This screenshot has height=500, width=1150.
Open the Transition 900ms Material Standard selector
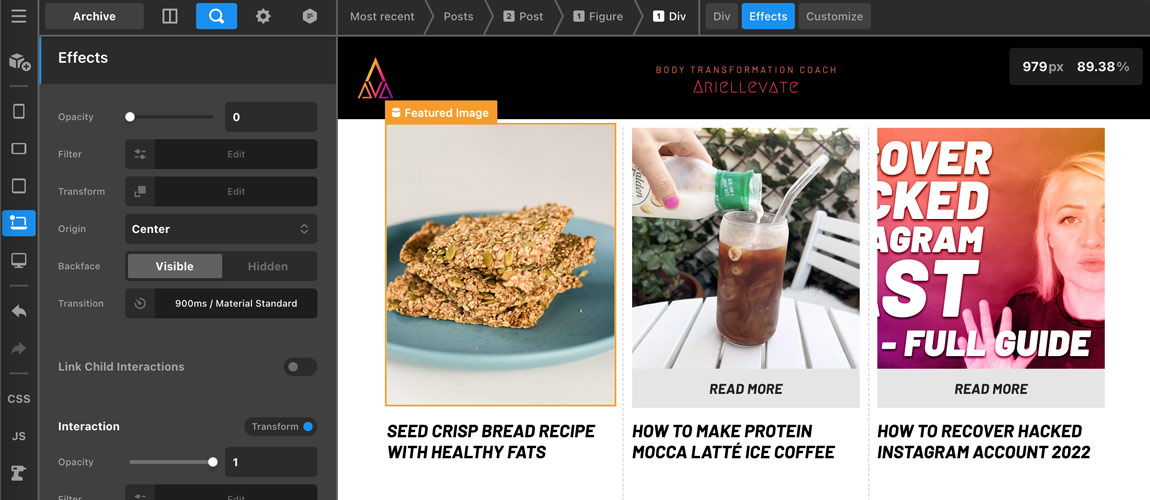point(221,304)
